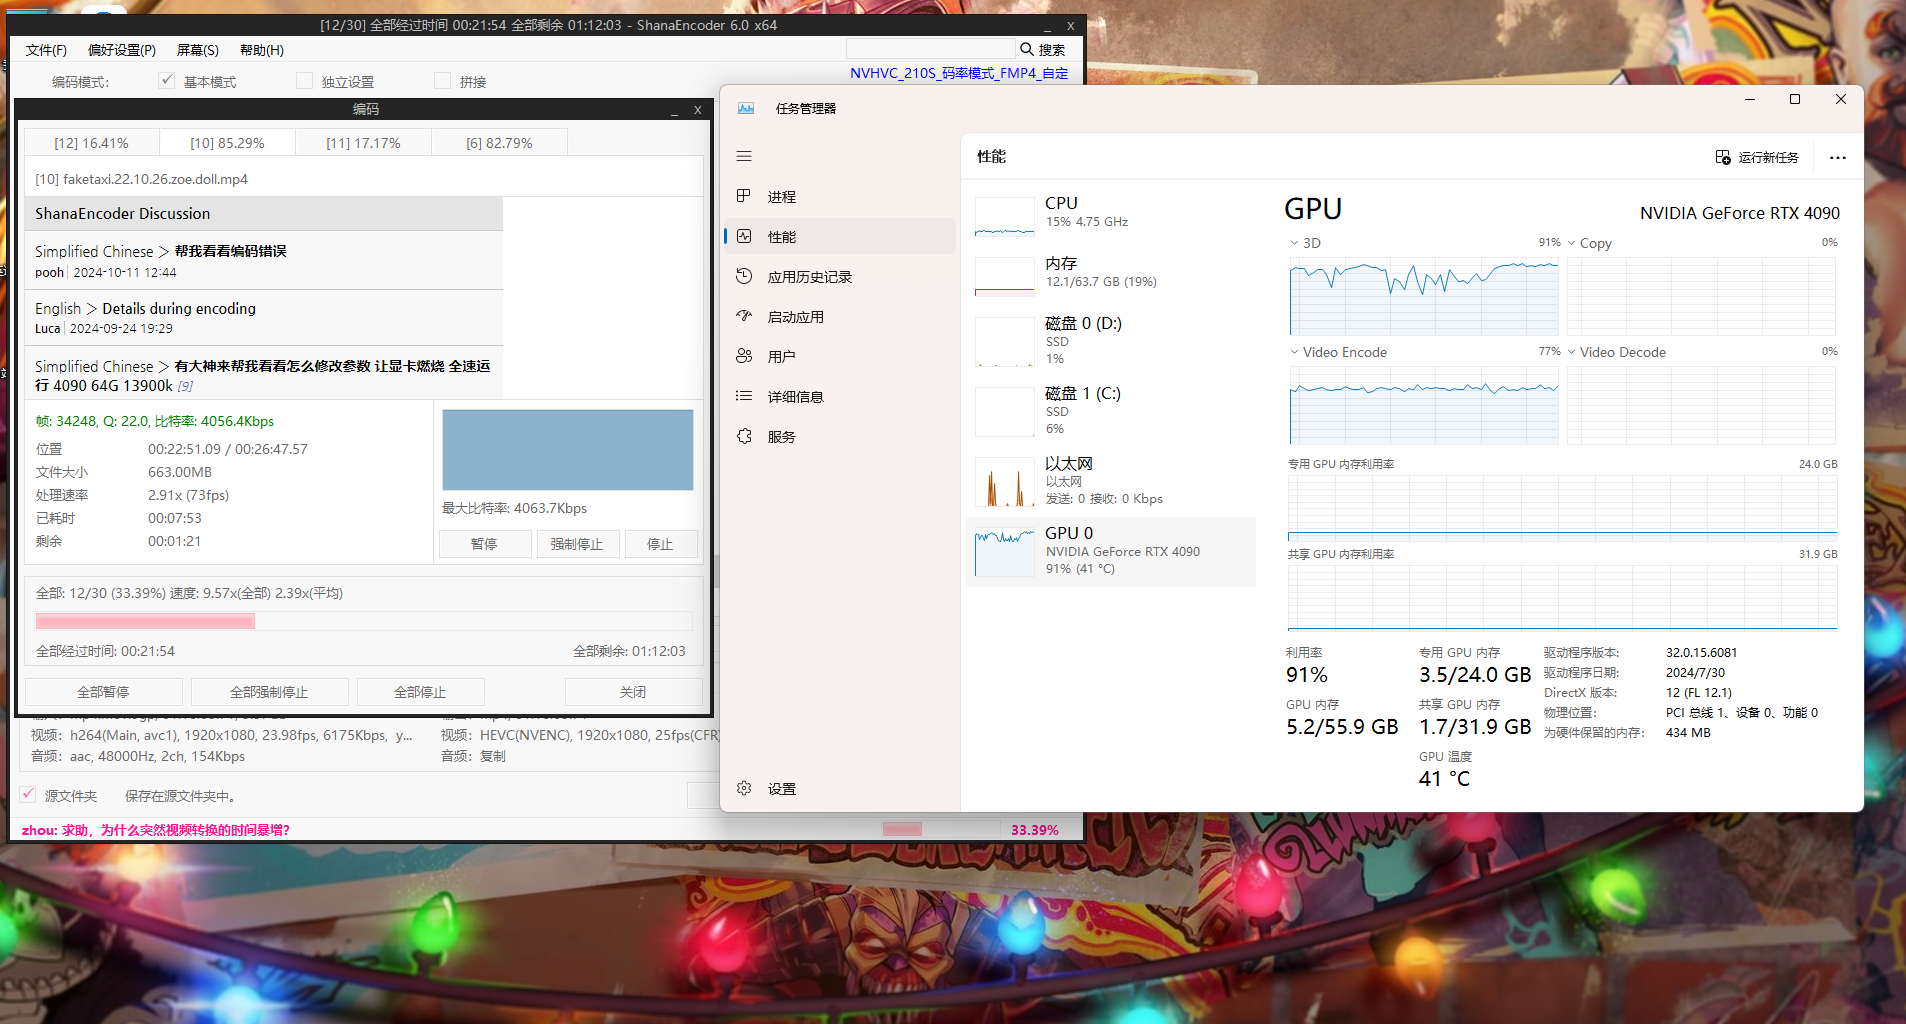The height and width of the screenshot is (1024, 1906).
Task: Open the 帮助(H) menu
Action: point(262,50)
